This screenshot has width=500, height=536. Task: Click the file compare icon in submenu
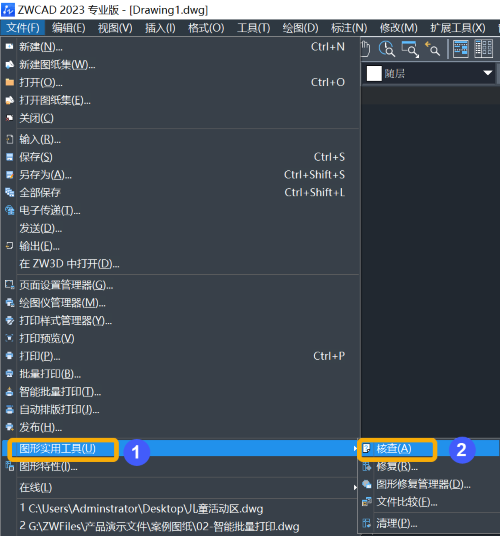point(367,502)
